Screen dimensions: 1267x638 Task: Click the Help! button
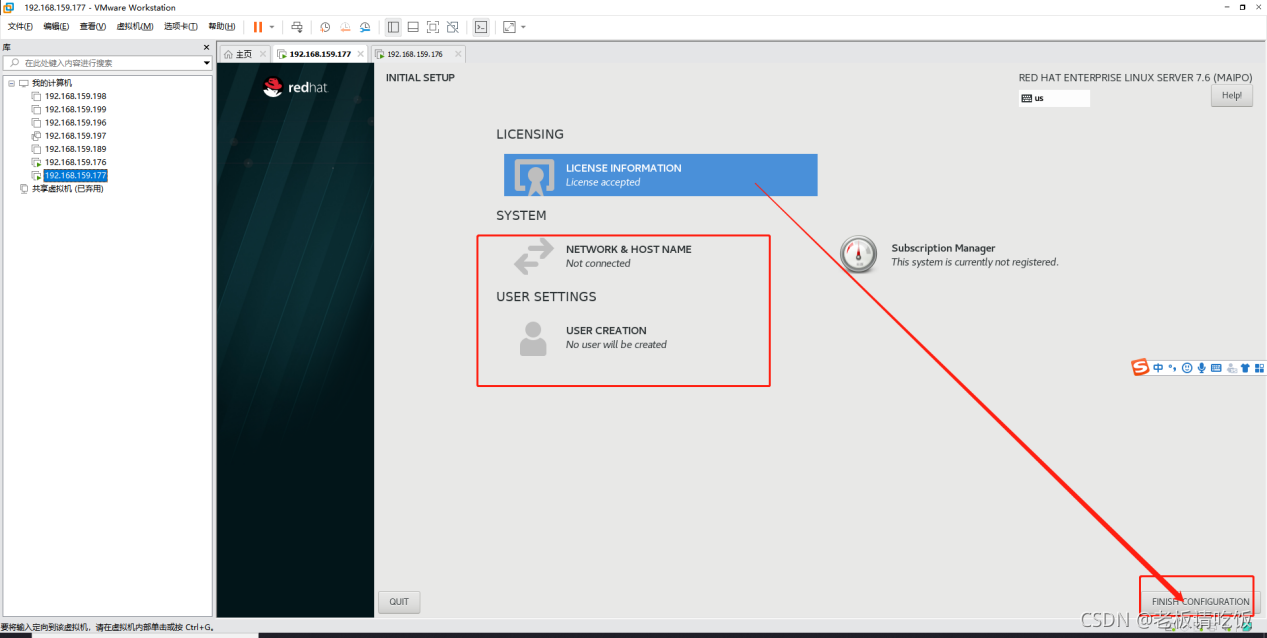(x=1232, y=96)
